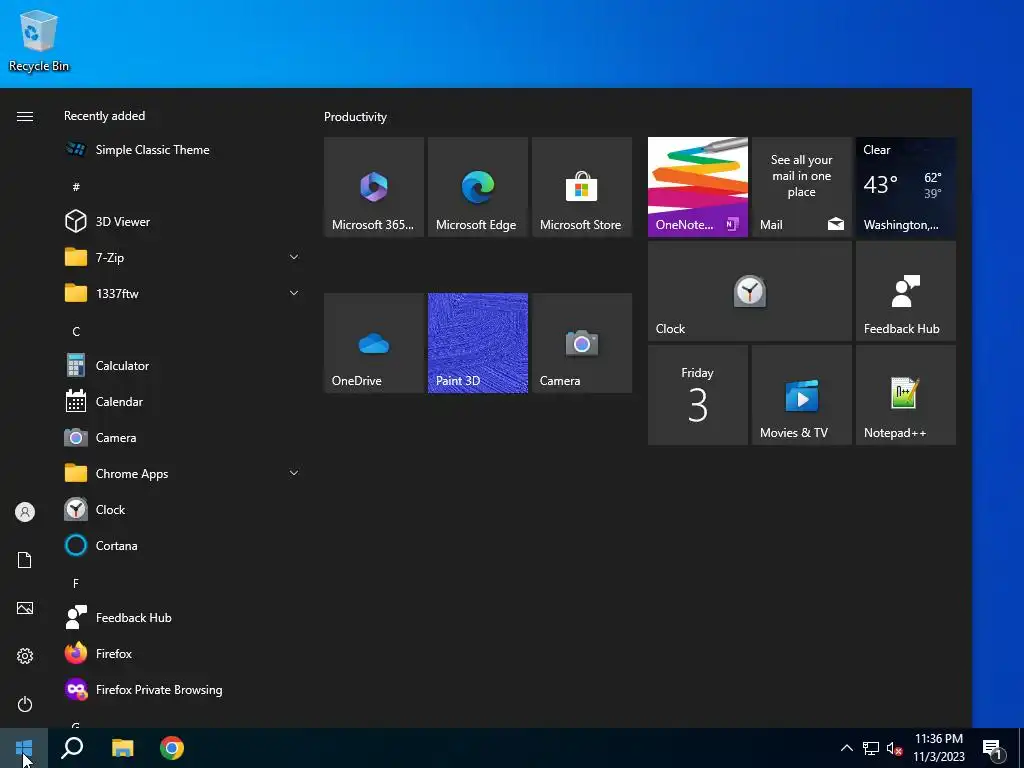Open Documents from the Start sidebar
This screenshot has height=768, width=1024.
pyautogui.click(x=25, y=560)
